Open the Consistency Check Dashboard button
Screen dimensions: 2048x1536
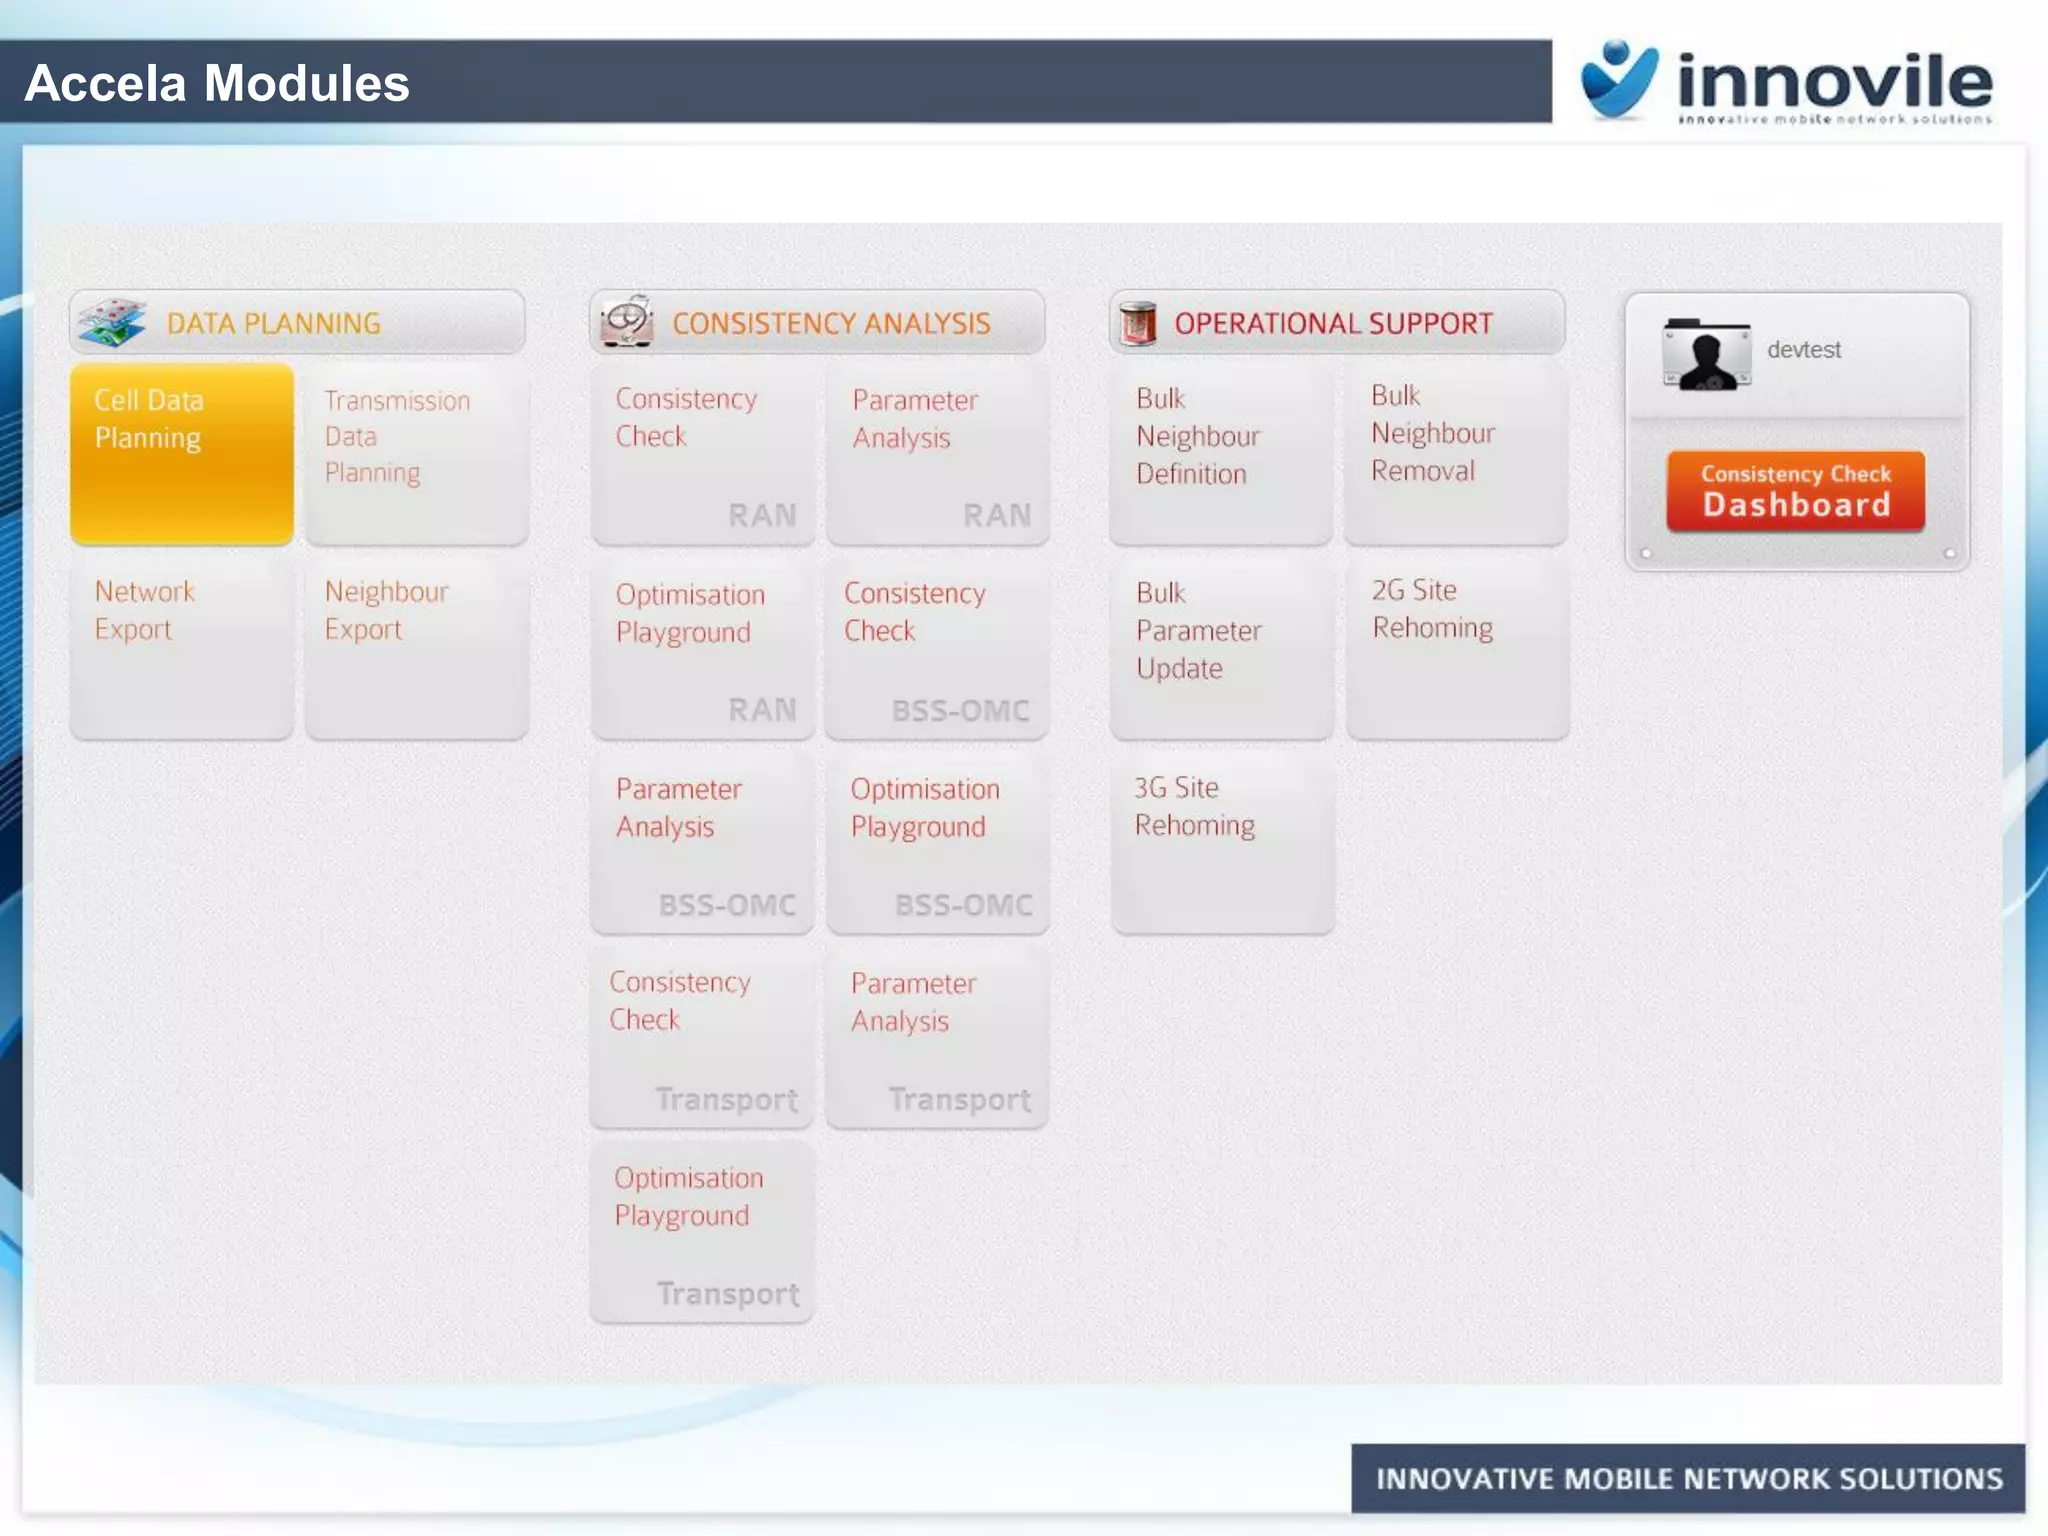[1795, 491]
